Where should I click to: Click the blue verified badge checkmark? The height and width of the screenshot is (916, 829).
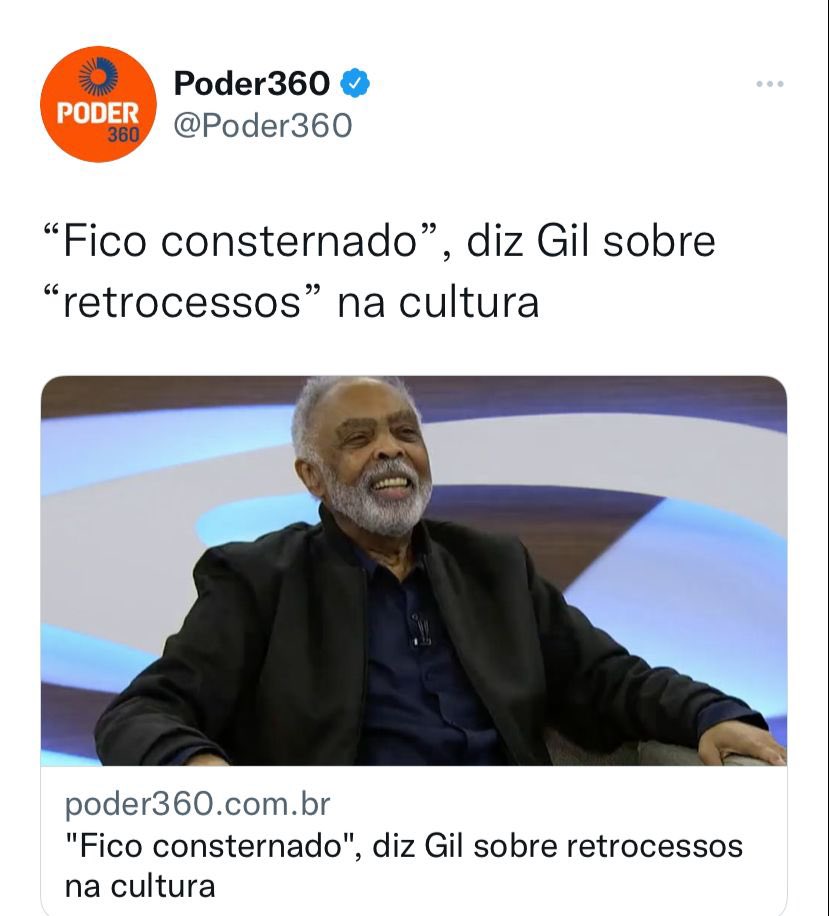(x=355, y=83)
